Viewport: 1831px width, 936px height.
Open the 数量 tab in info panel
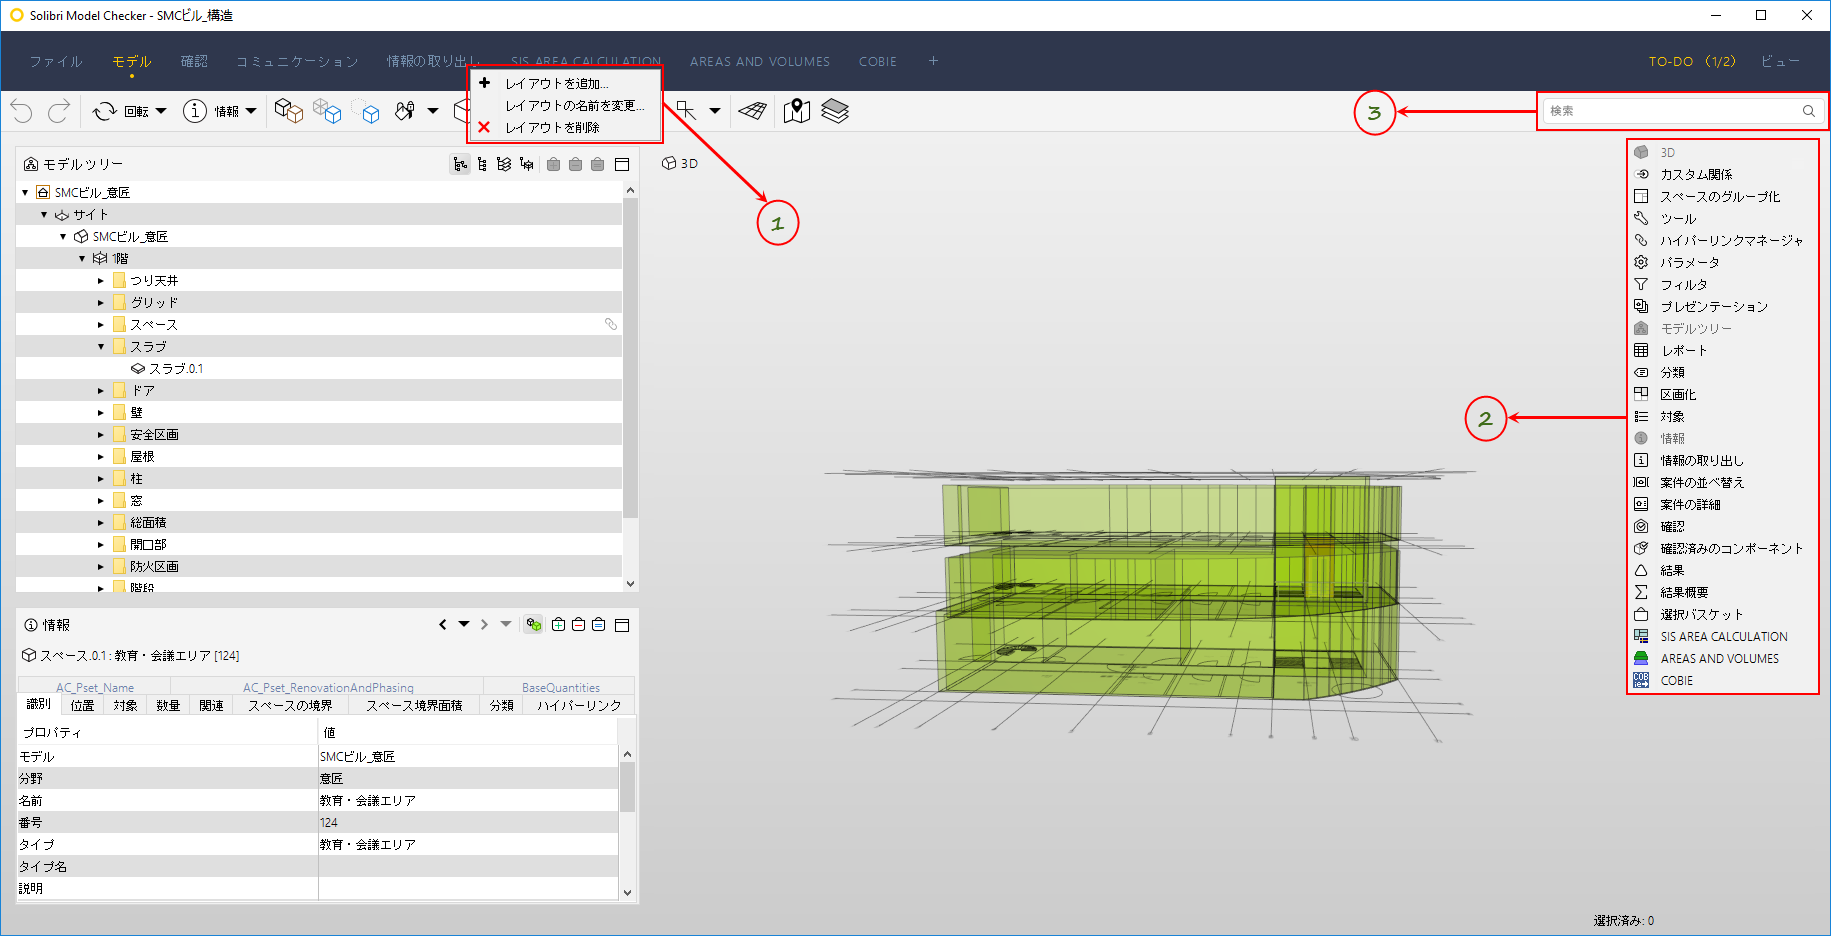point(168,706)
